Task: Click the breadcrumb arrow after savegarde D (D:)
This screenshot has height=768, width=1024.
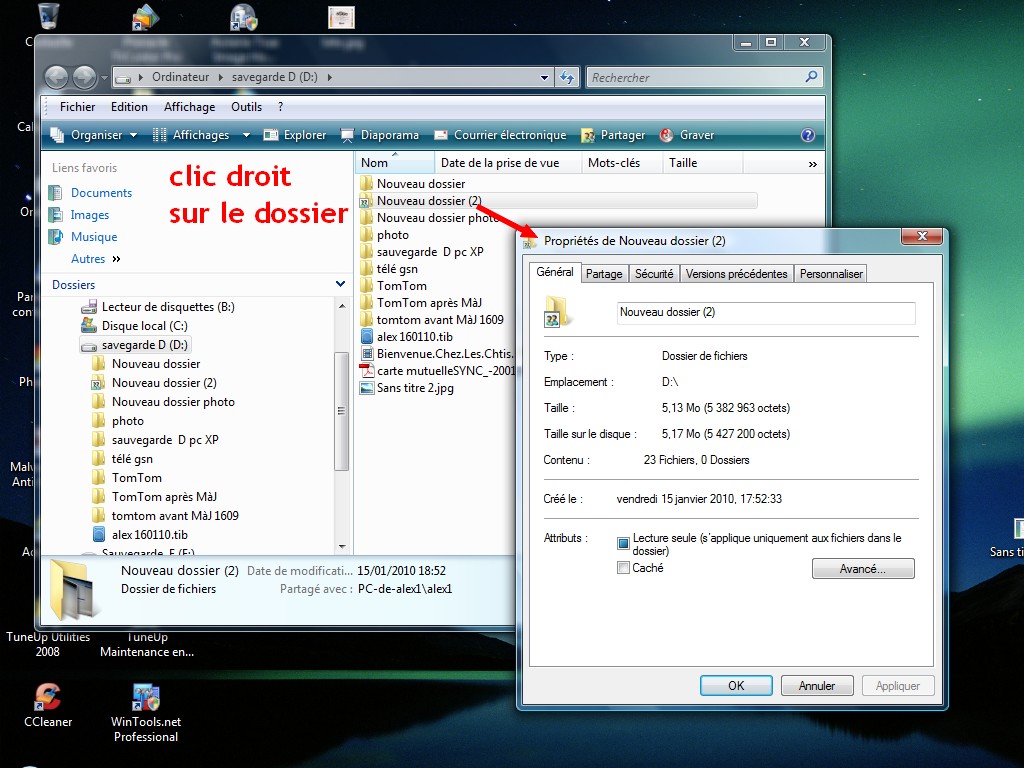Action: click(x=330, y=77)
